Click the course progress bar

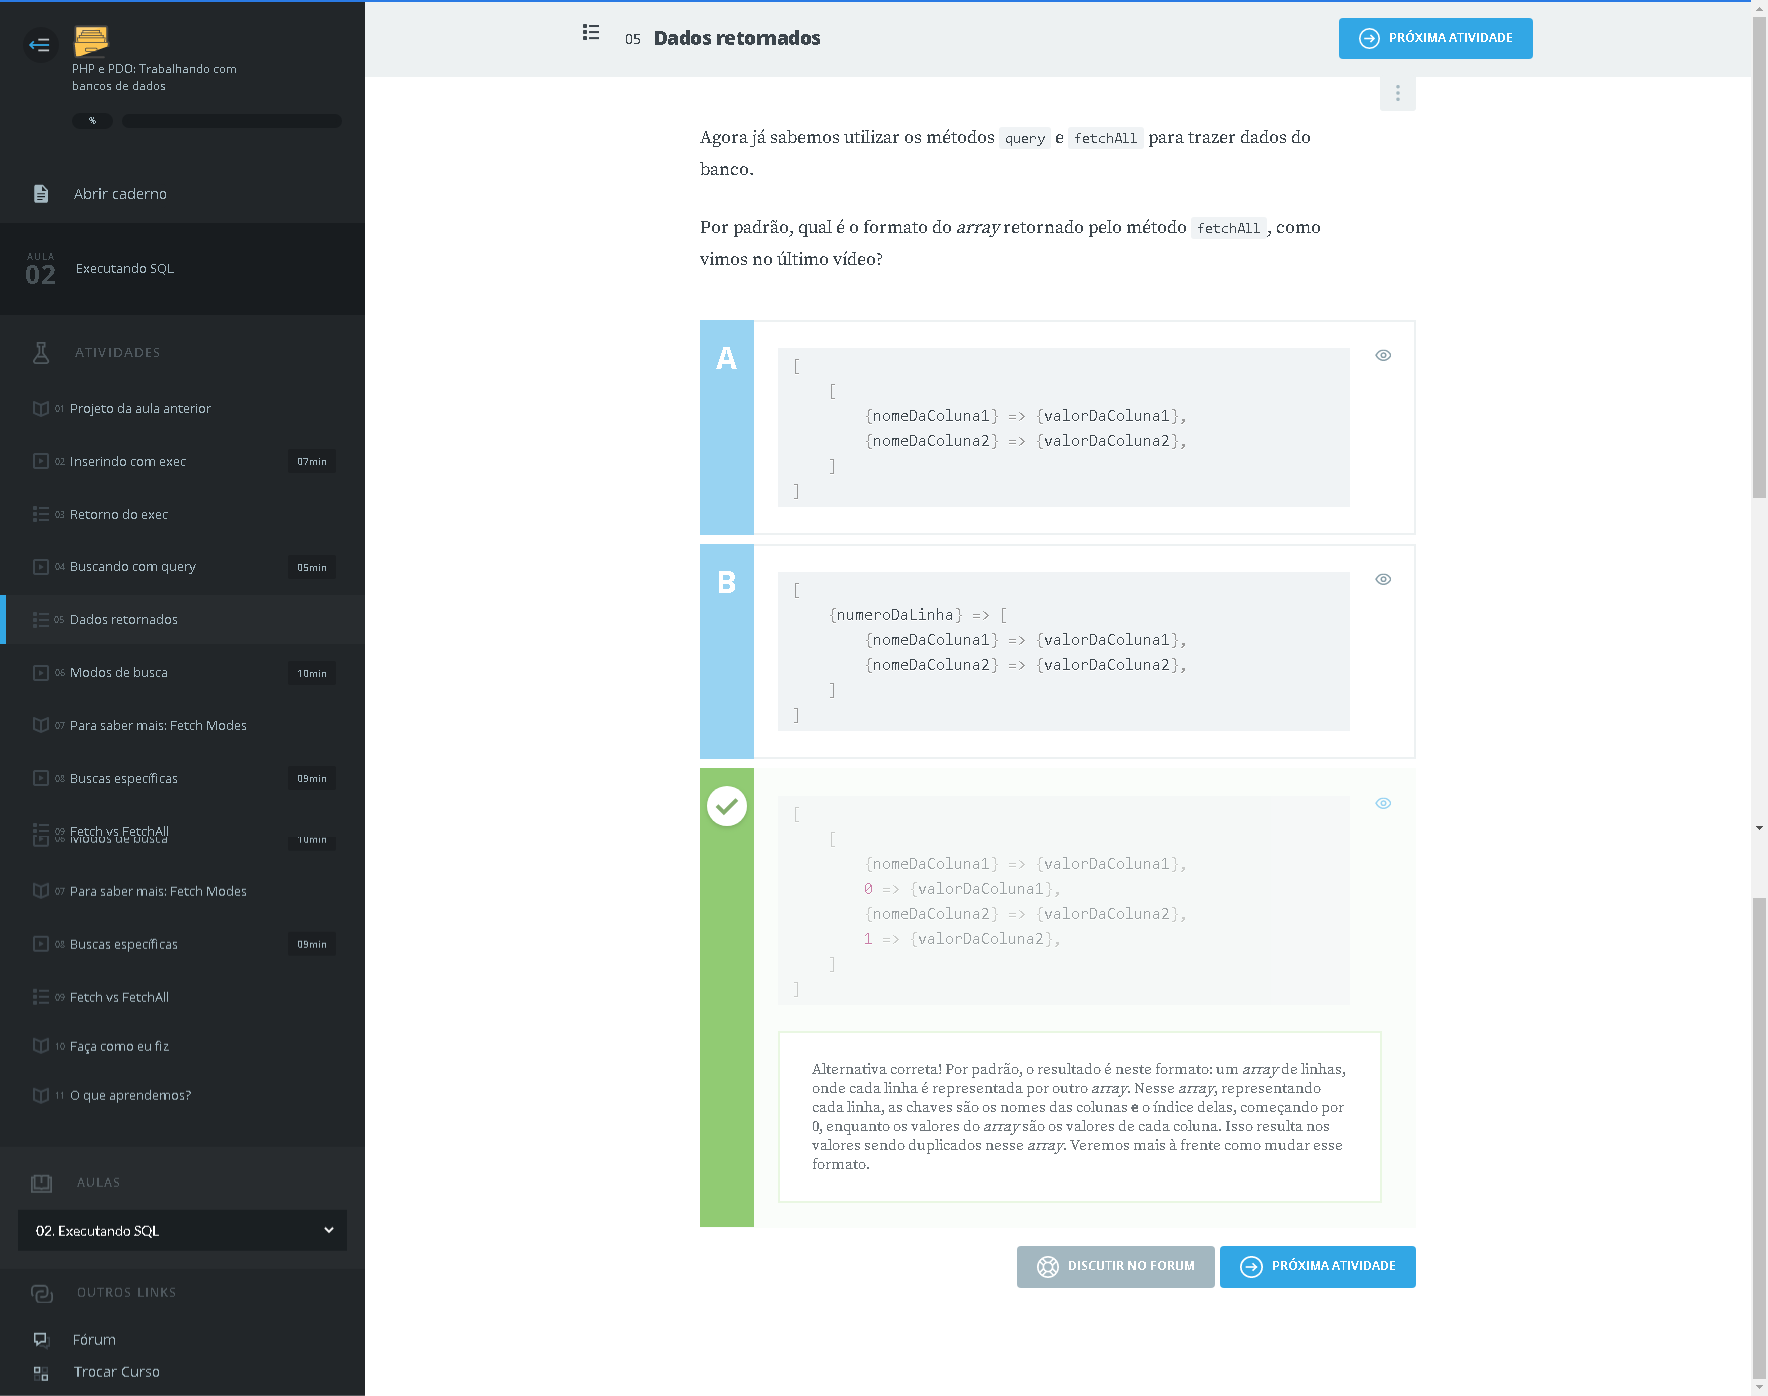232,121
